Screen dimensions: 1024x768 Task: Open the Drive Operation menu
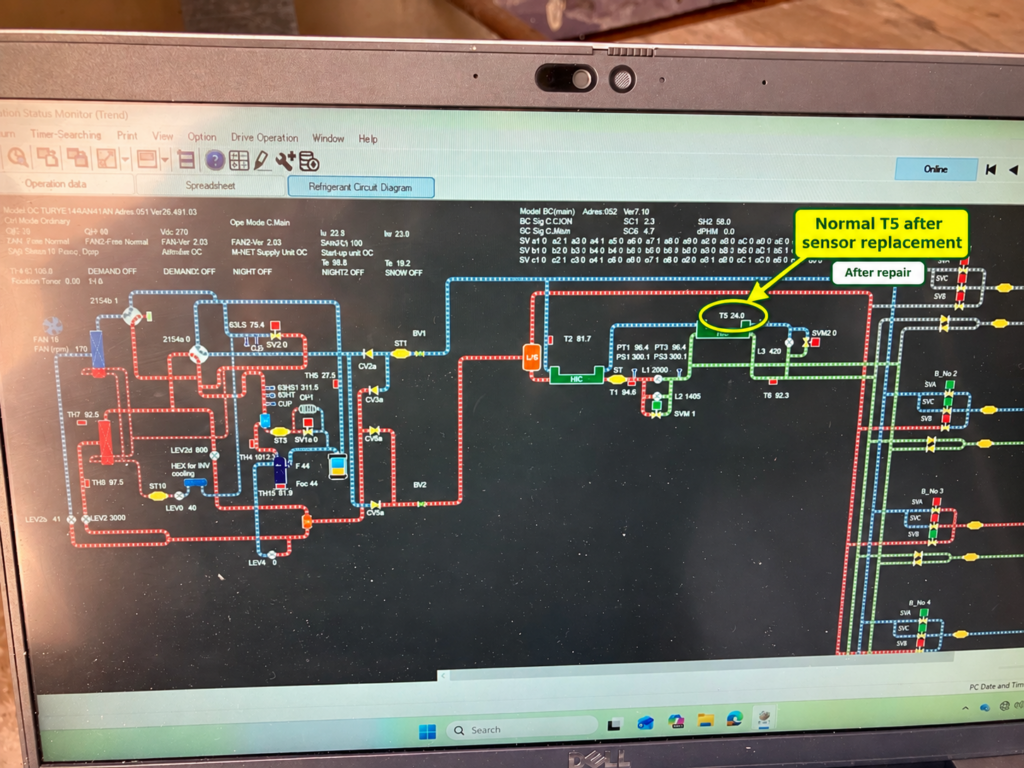coord(264,137)
